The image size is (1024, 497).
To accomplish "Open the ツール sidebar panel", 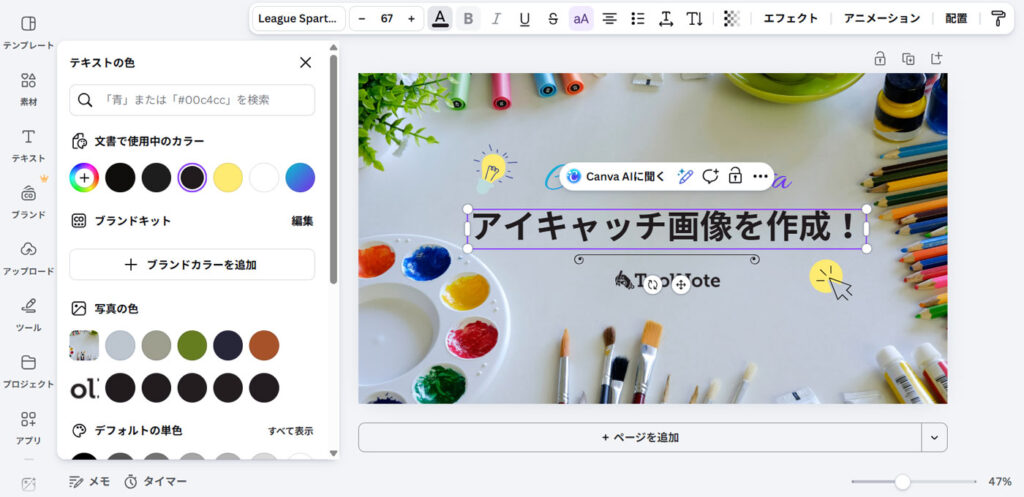I will (x=28, y=315).
